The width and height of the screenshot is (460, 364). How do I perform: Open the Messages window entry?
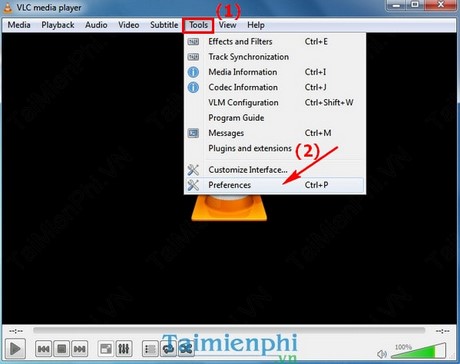point(275,133)
